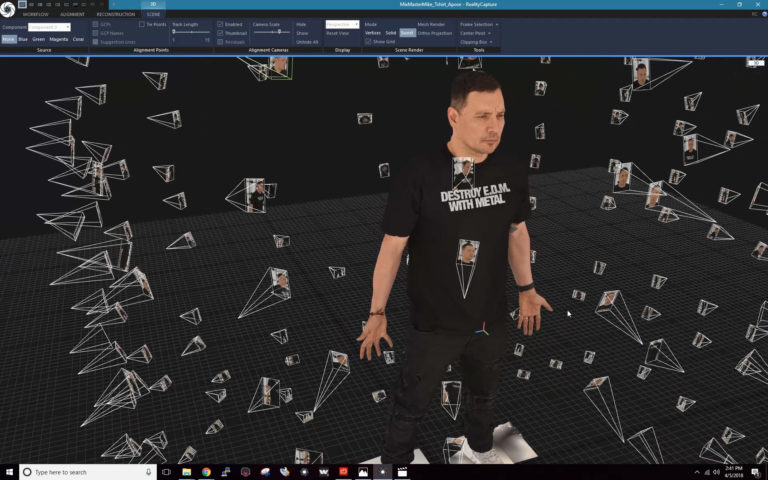Click the Ortho Projection button
The image size is (768, 480).
click(x=435, y=33)
